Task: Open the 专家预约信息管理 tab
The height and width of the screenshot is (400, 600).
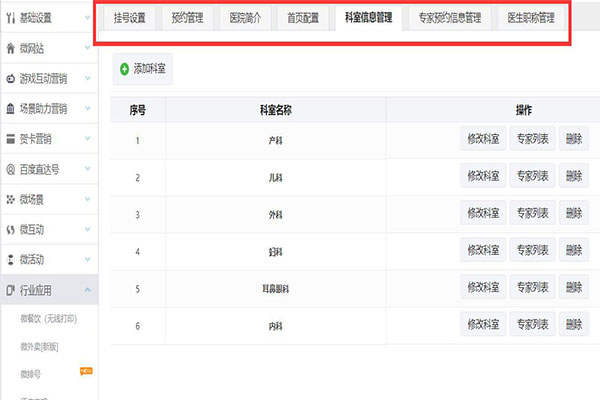Action: point(450,18)
